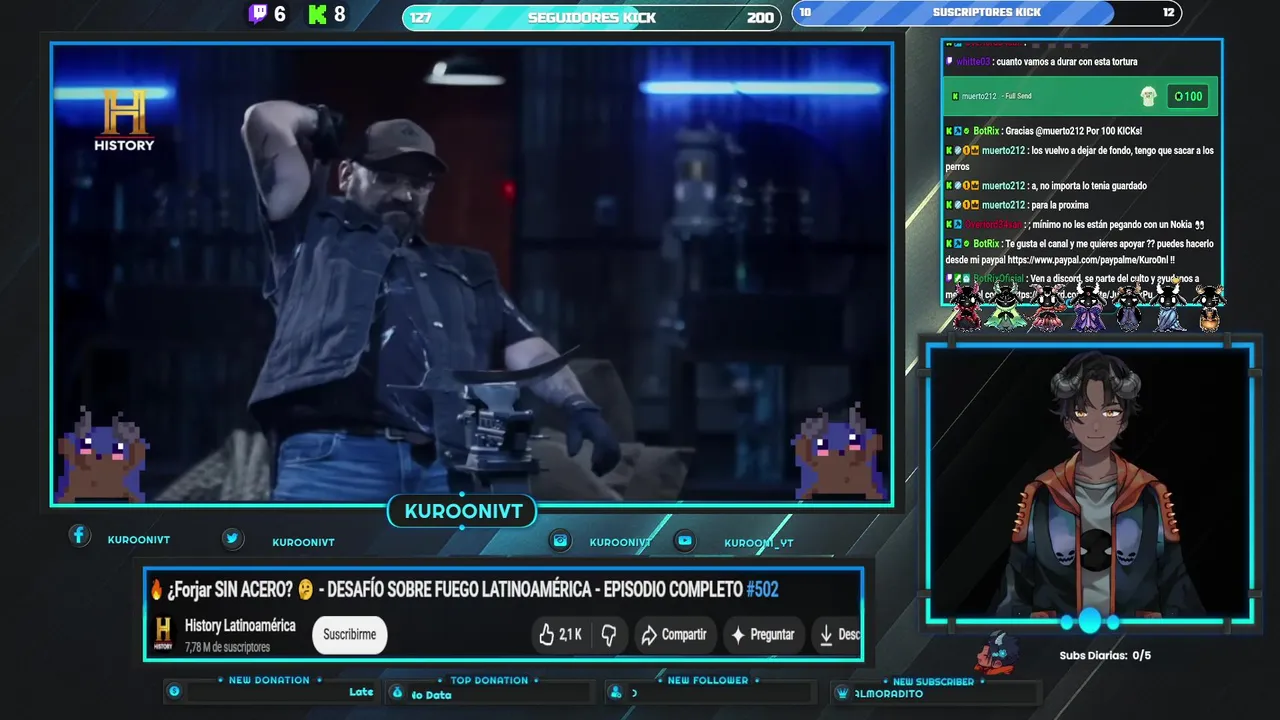This screenshot has width=1280, height=720.
Task: Click muerto212's 'los vuelvo a dejar de fondo' message
Action: point(1080,158)
